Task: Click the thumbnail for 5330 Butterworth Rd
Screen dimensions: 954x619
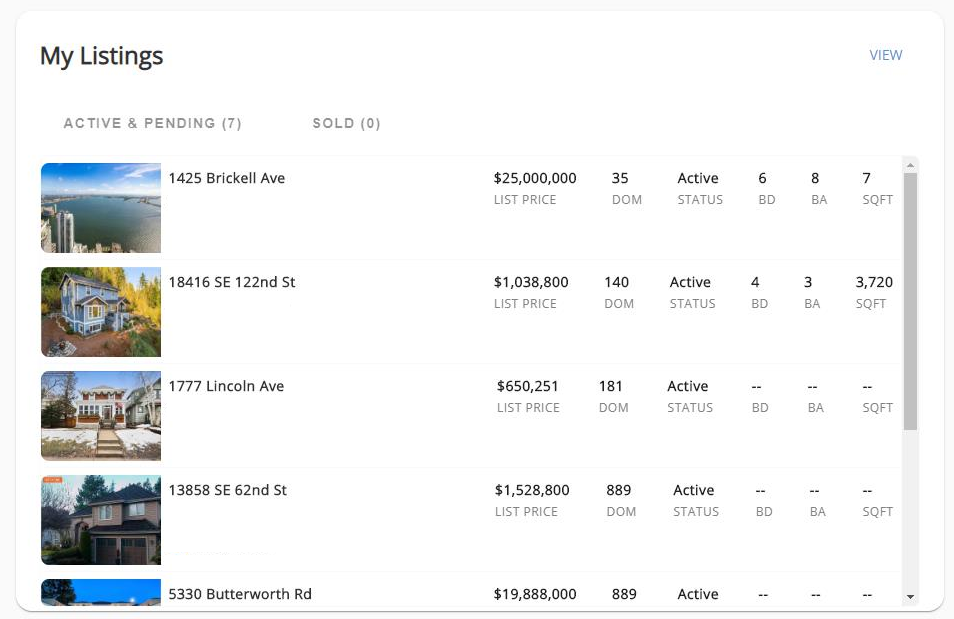Action: click(100, 594)
